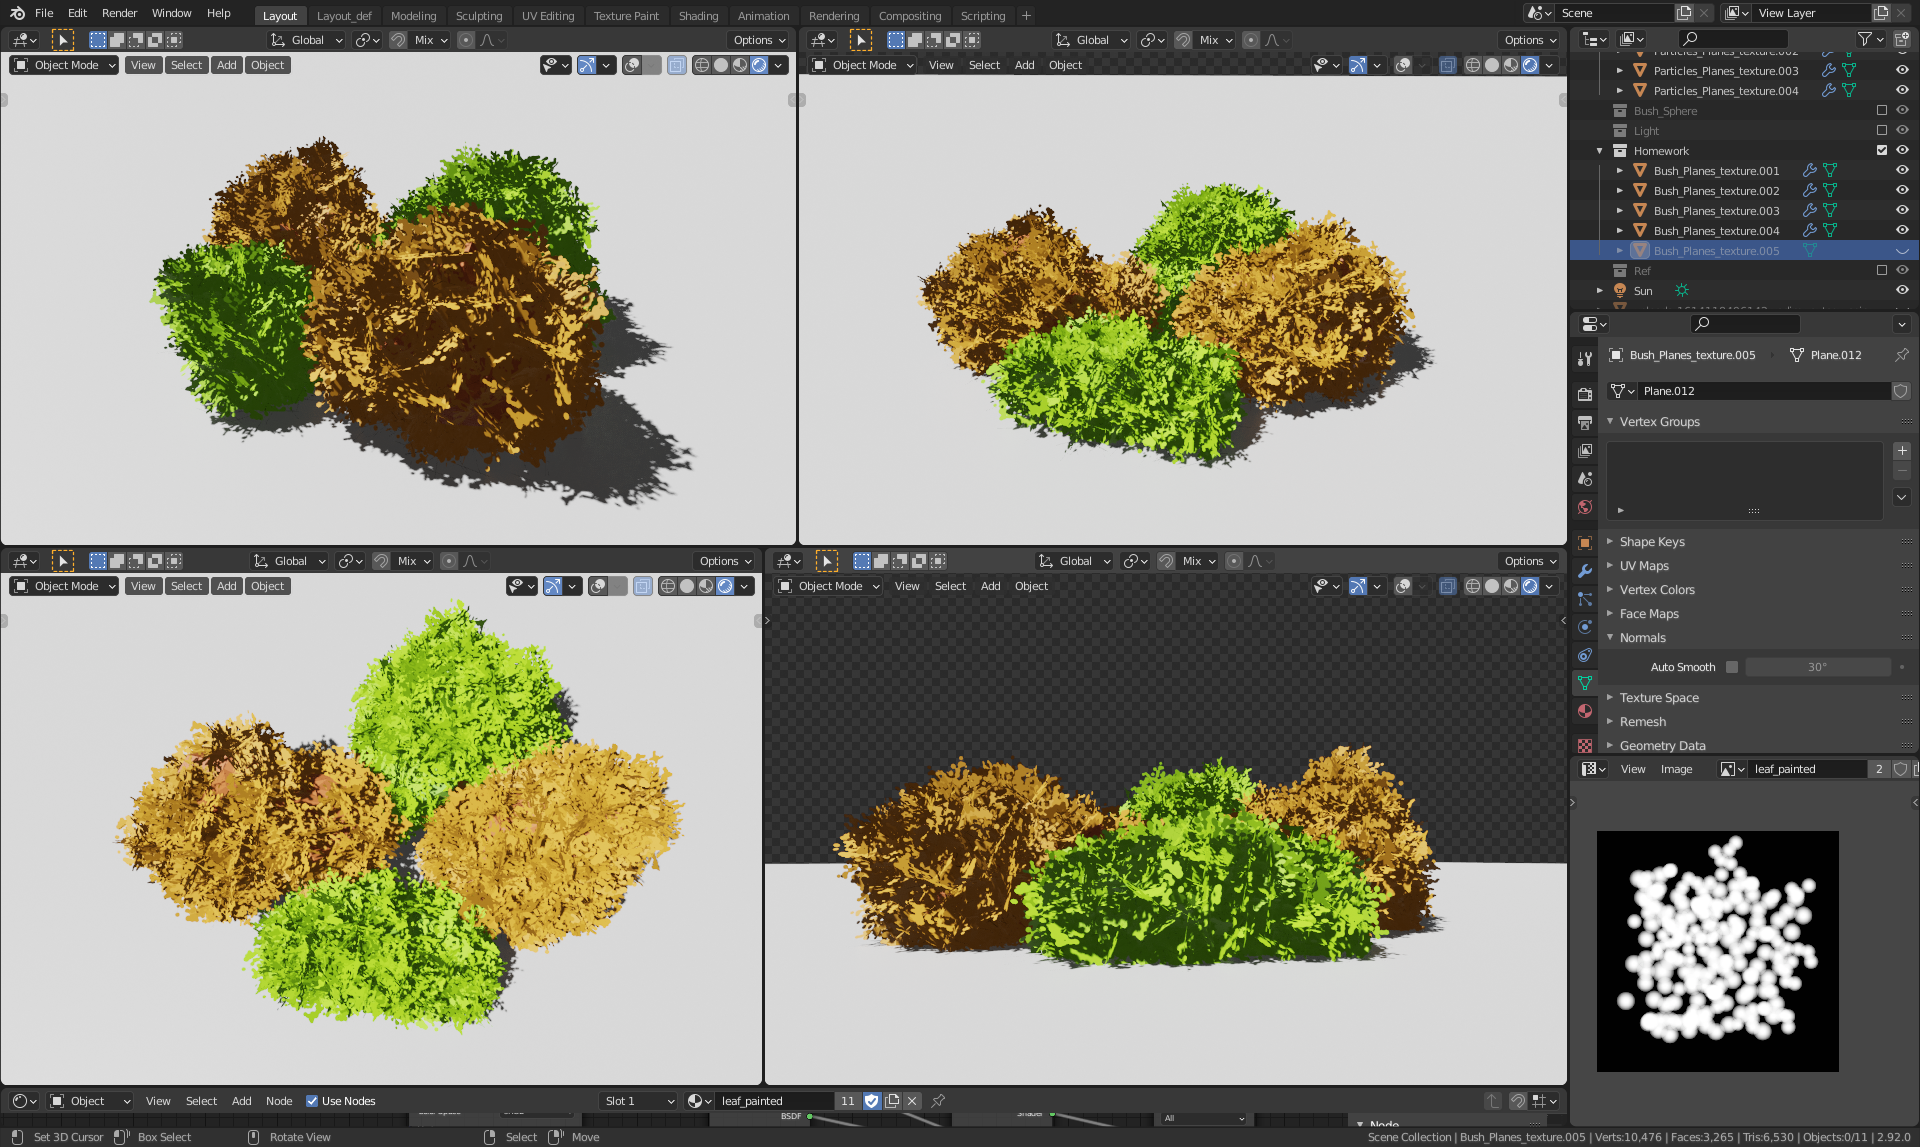Hide Bush_Planes_texture.003 using its eye icon
1920x1147 pixels.
coord(1902,211)
